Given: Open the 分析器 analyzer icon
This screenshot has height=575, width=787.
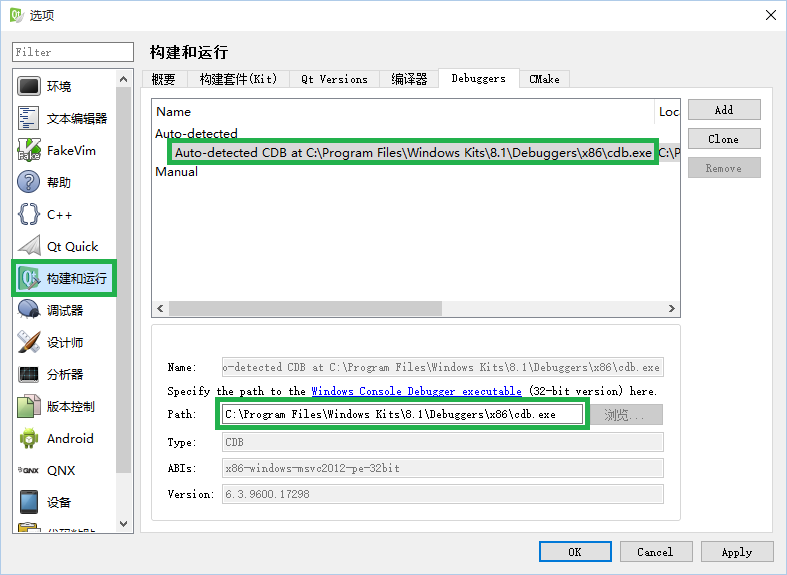Looking at the screenshot, I should coord(29,374).
